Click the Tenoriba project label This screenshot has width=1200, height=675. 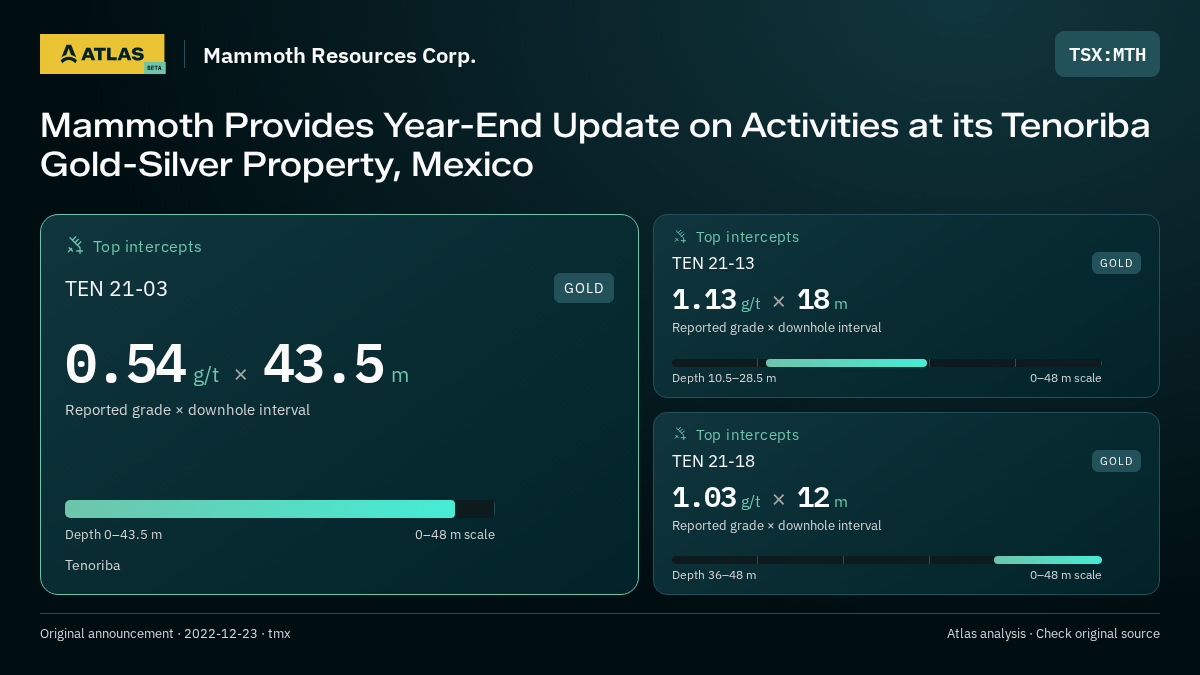coord(93,565)
